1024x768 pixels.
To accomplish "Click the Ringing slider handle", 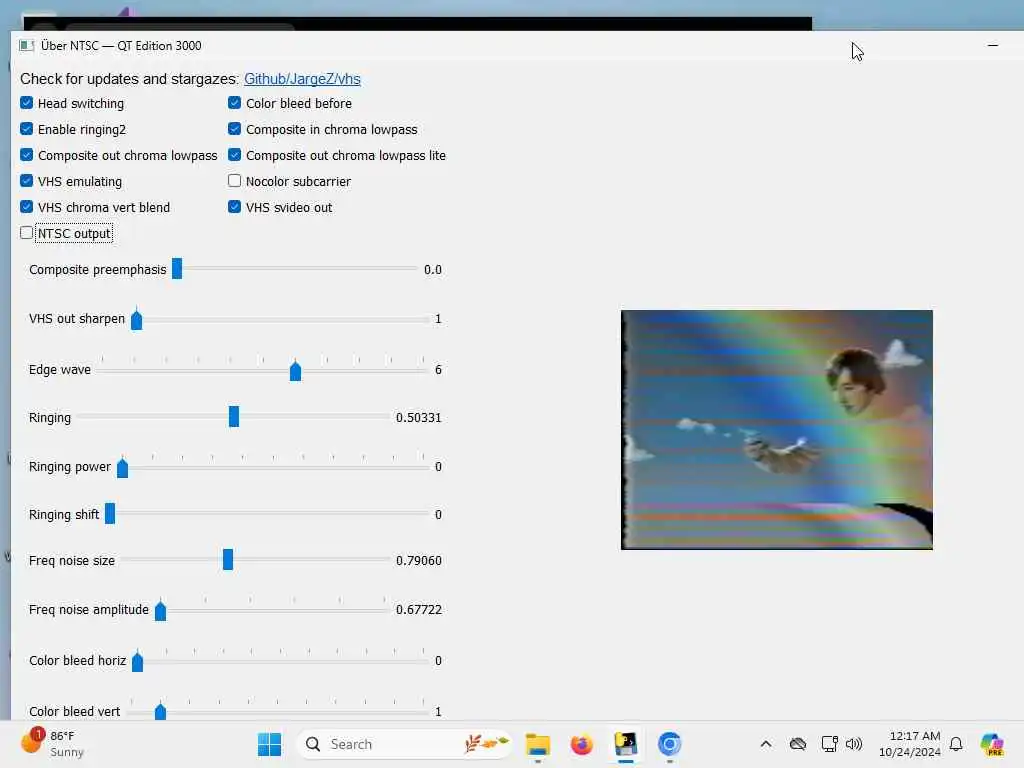I will pyautogui.click(x=234, y=417).
